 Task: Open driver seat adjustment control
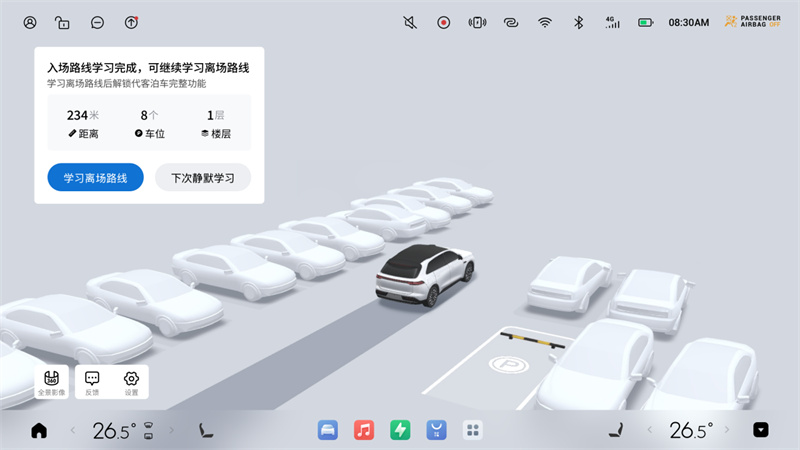pos(207,431)
